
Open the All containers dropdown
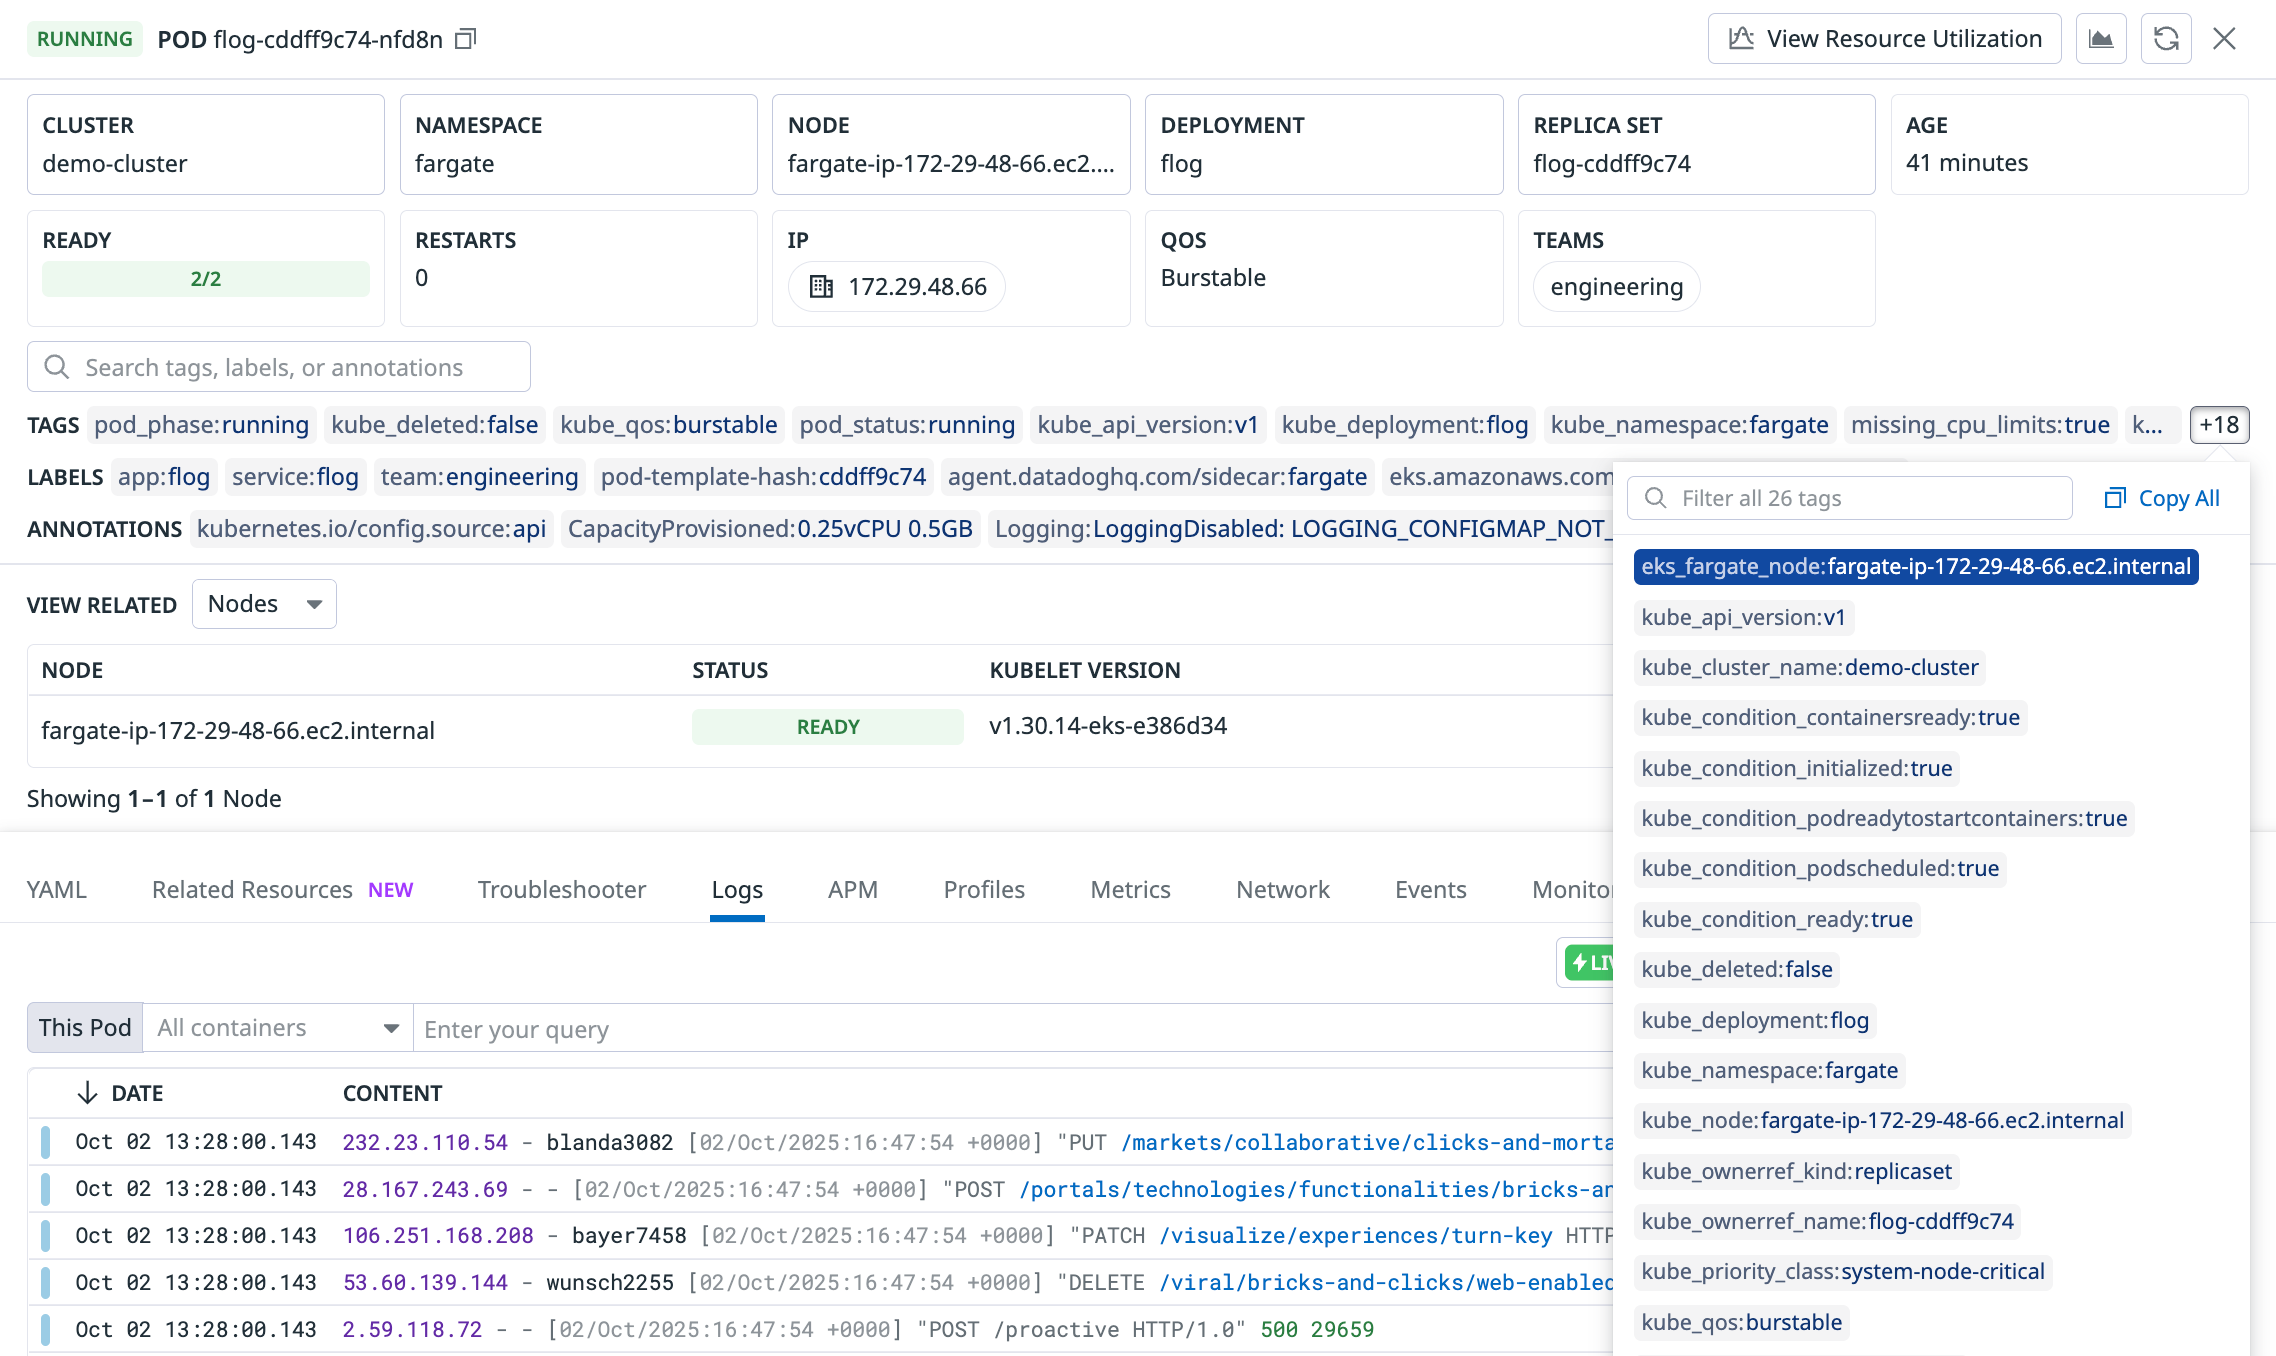(277, 1027)
